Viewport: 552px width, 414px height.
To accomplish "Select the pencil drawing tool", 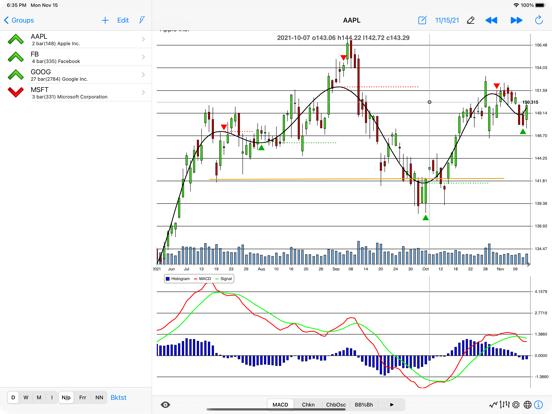I will tap(471, 20).
